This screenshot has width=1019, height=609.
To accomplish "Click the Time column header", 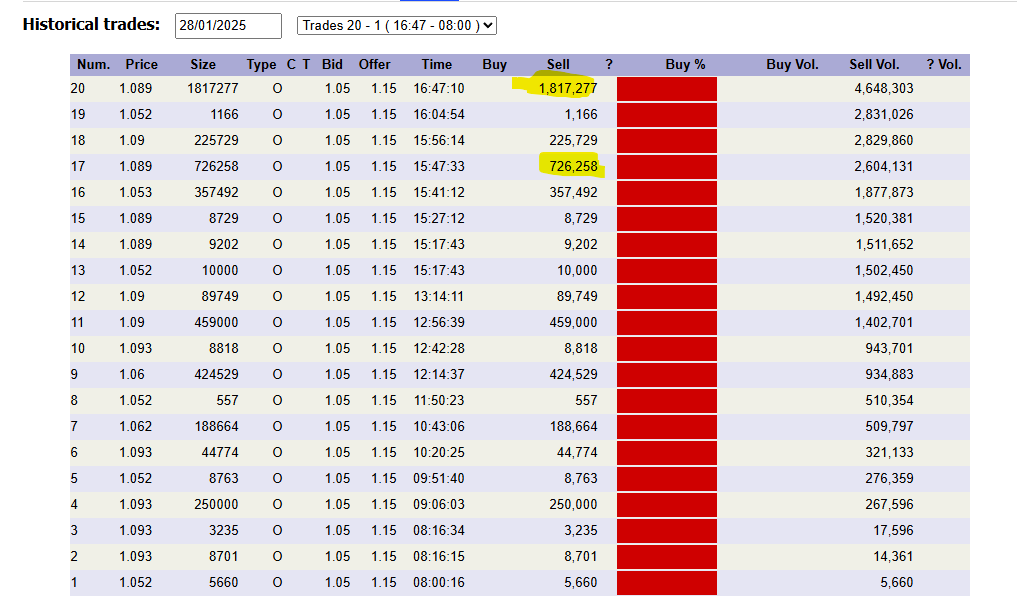I will point(437,64).
